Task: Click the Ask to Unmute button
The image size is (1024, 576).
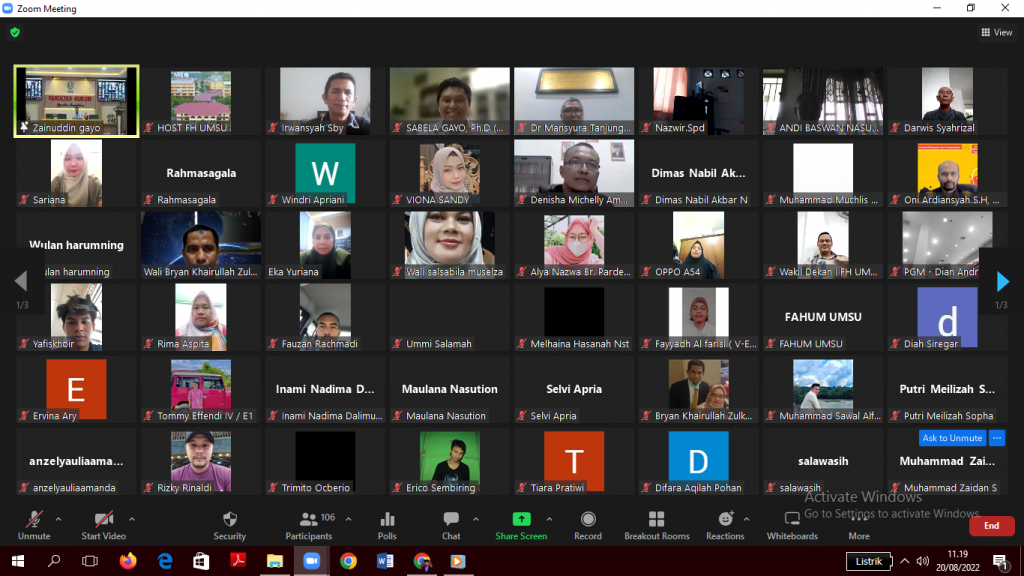Action: click(x=952, y=438)
